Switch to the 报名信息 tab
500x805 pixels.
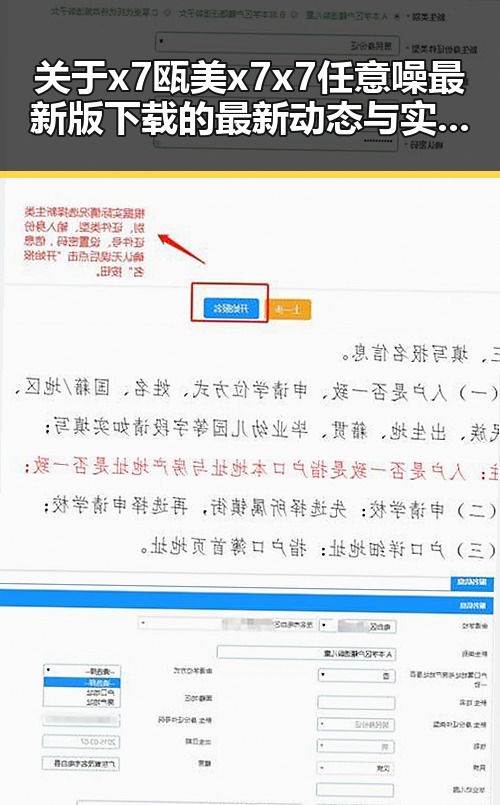[472, 582]
